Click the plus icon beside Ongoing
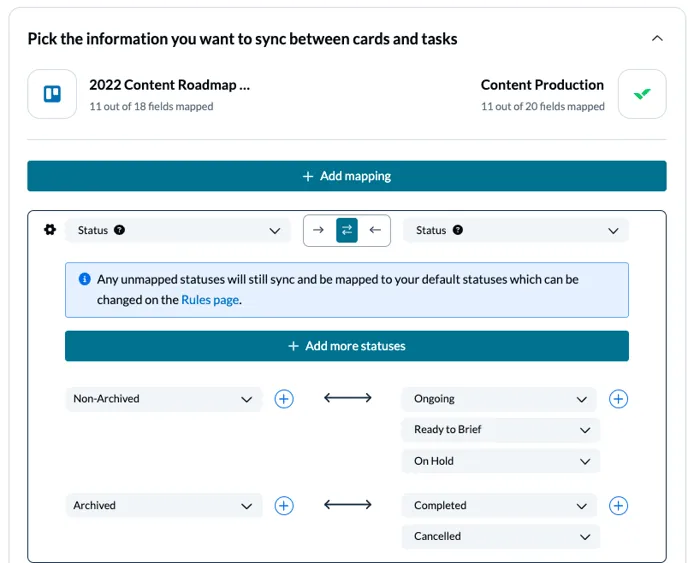 tap(618, 399)
